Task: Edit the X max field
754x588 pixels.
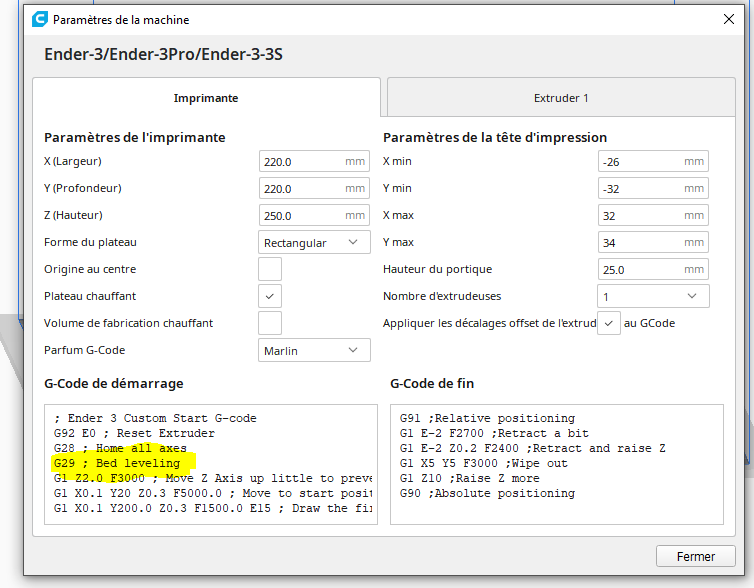Action: click(653, 215)
